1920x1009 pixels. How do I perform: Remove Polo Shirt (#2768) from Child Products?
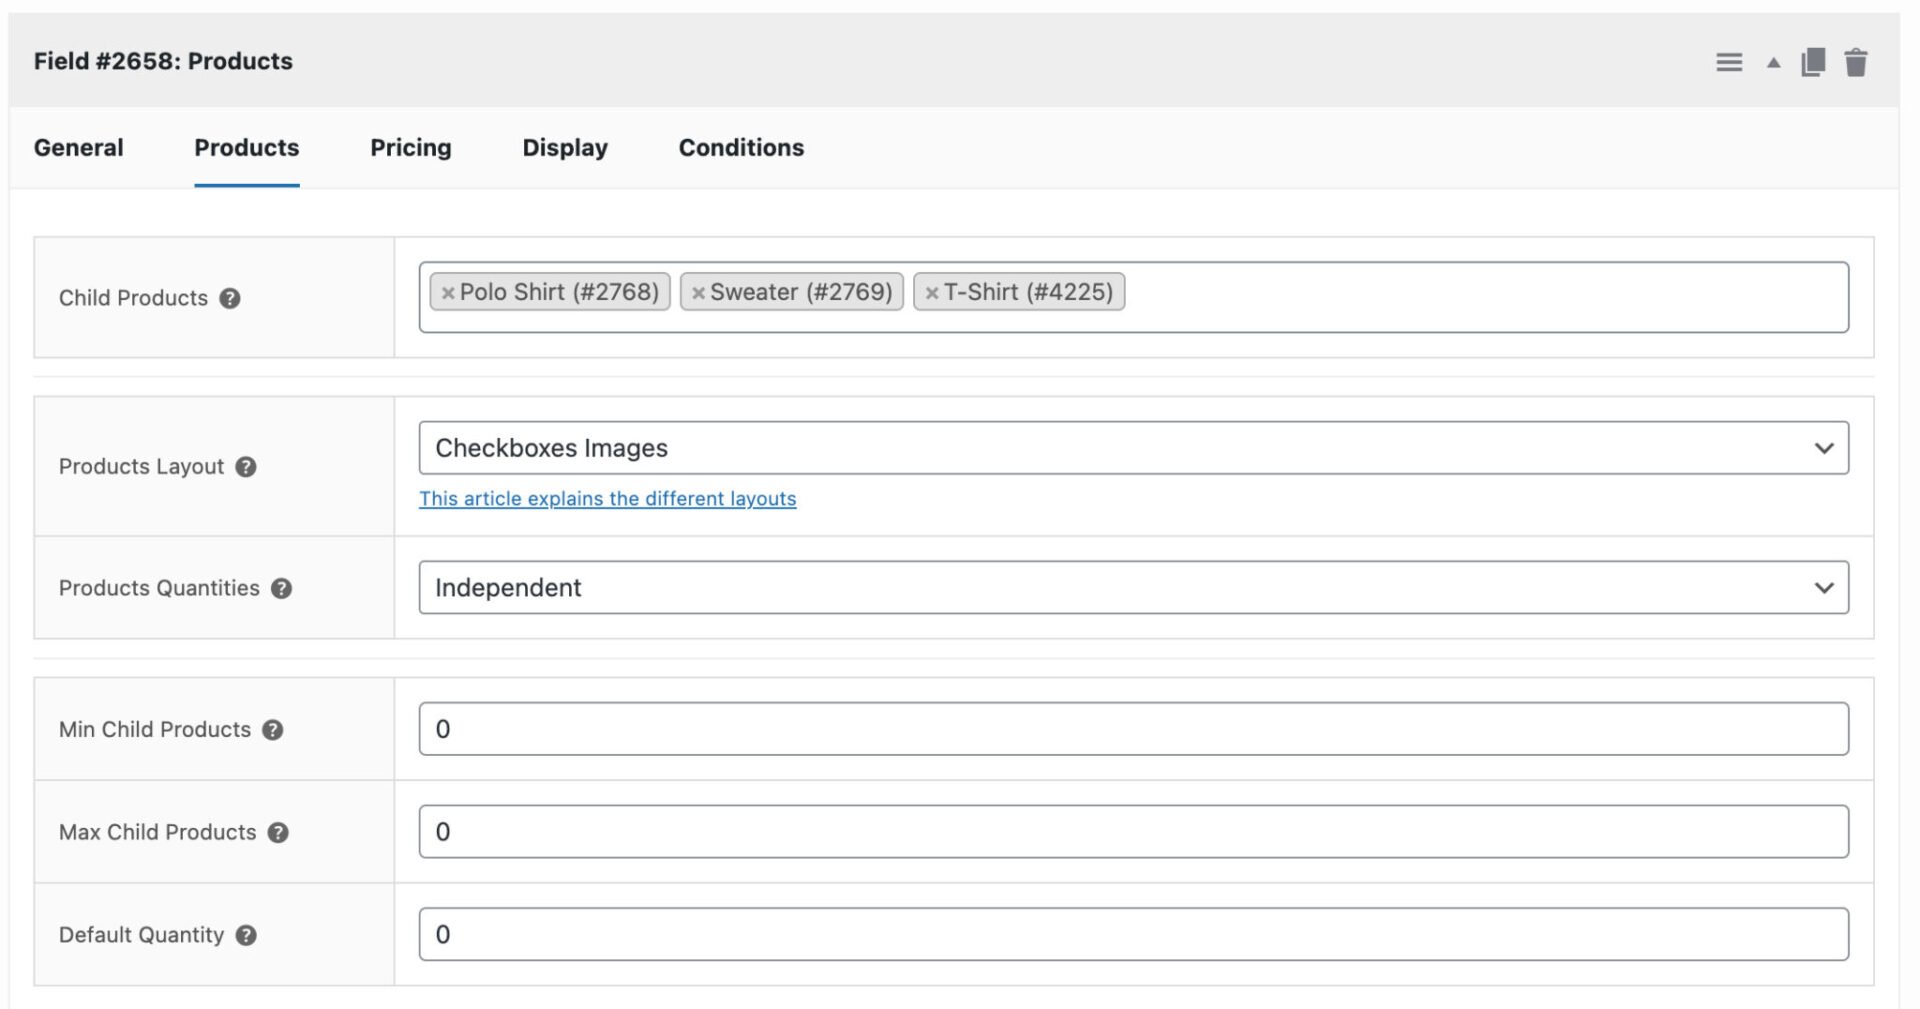[449, 292]
